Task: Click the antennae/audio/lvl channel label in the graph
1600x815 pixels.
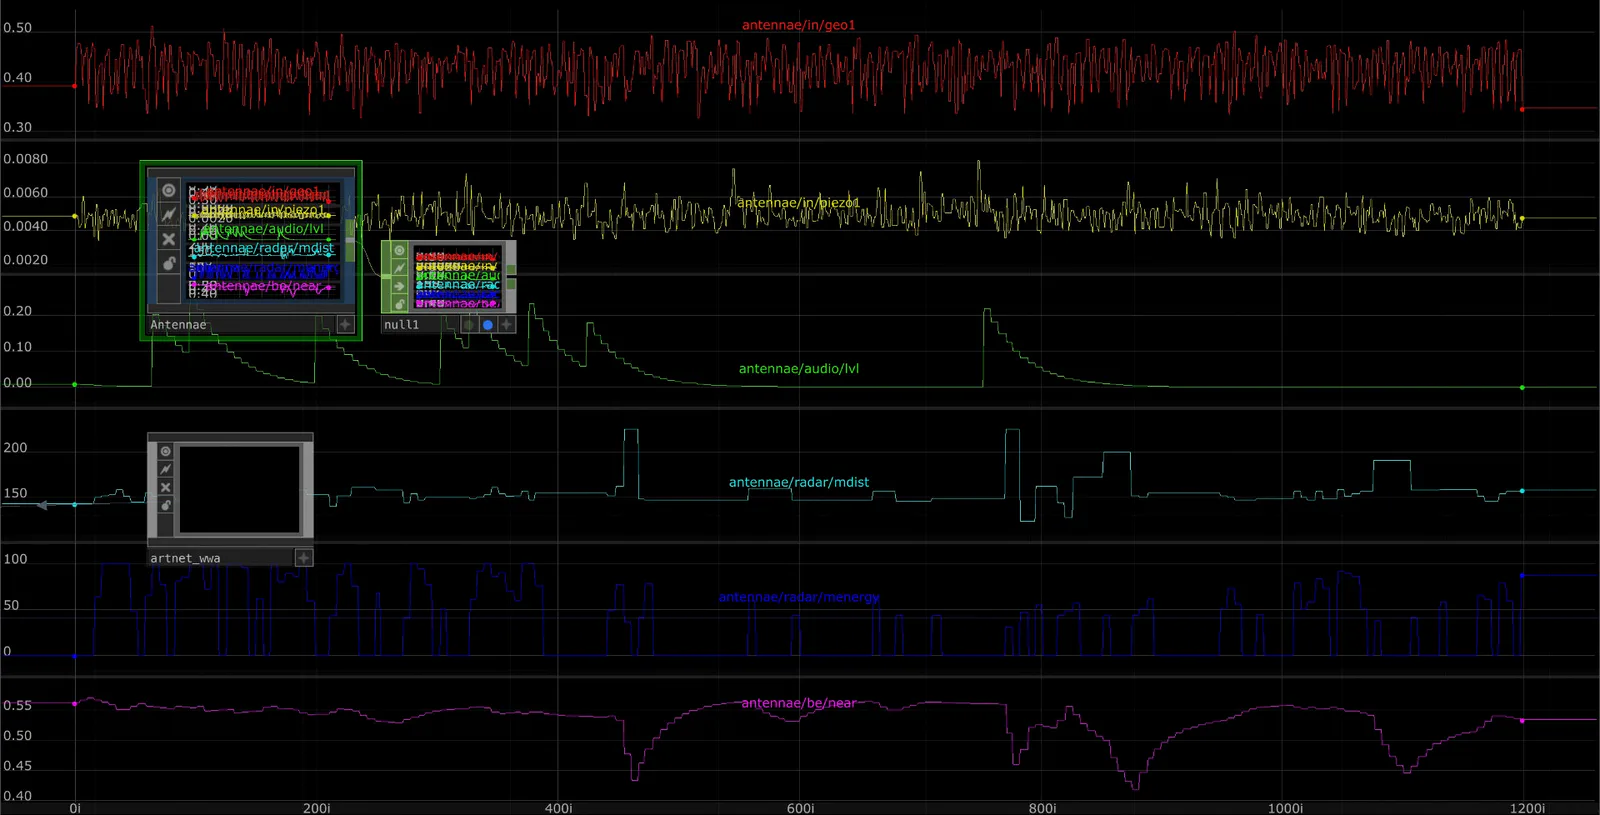Action: click(x=799, y=368)
